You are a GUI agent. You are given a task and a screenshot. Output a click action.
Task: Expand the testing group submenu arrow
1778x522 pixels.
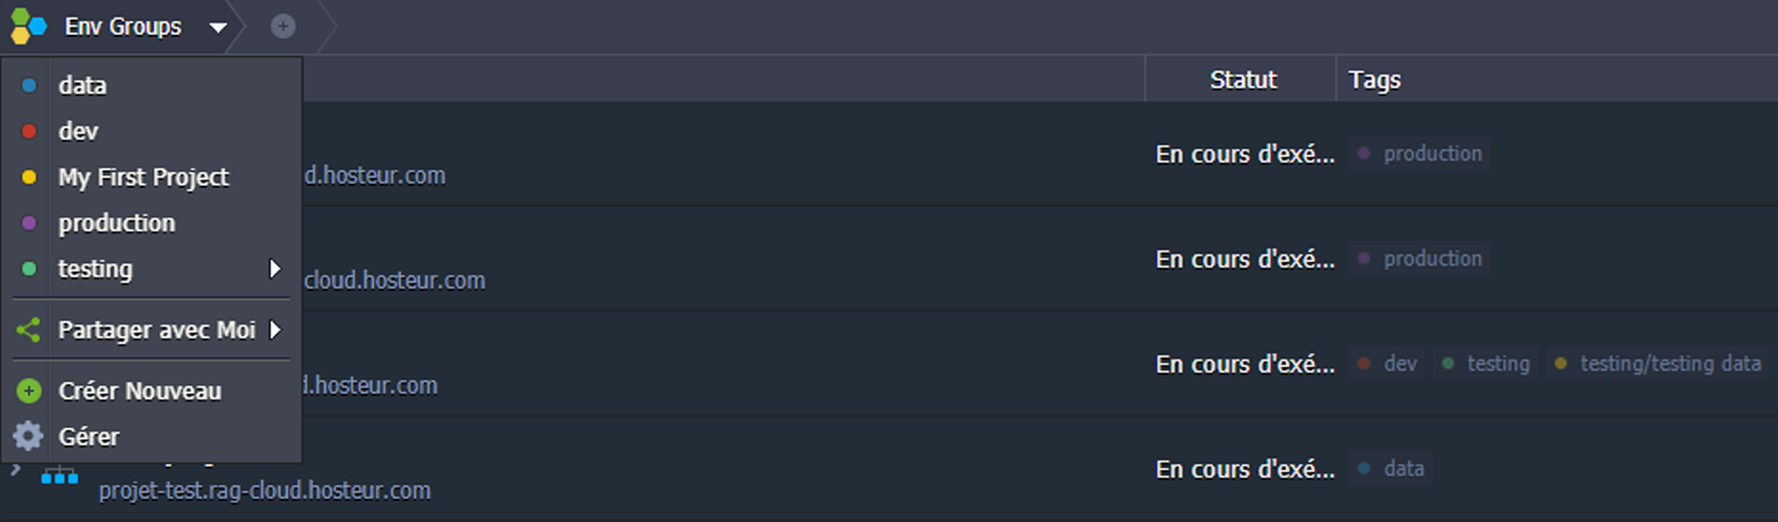pos(275,268)
